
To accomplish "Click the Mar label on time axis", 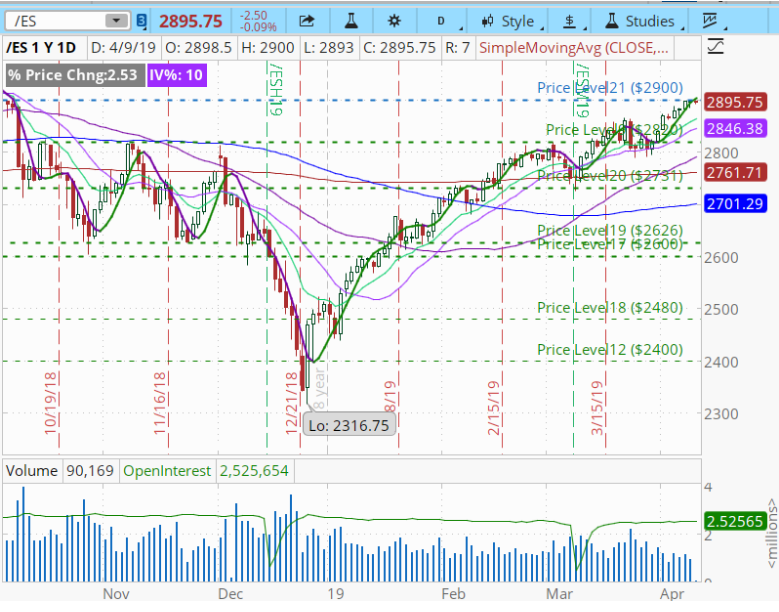I will 559,594.
